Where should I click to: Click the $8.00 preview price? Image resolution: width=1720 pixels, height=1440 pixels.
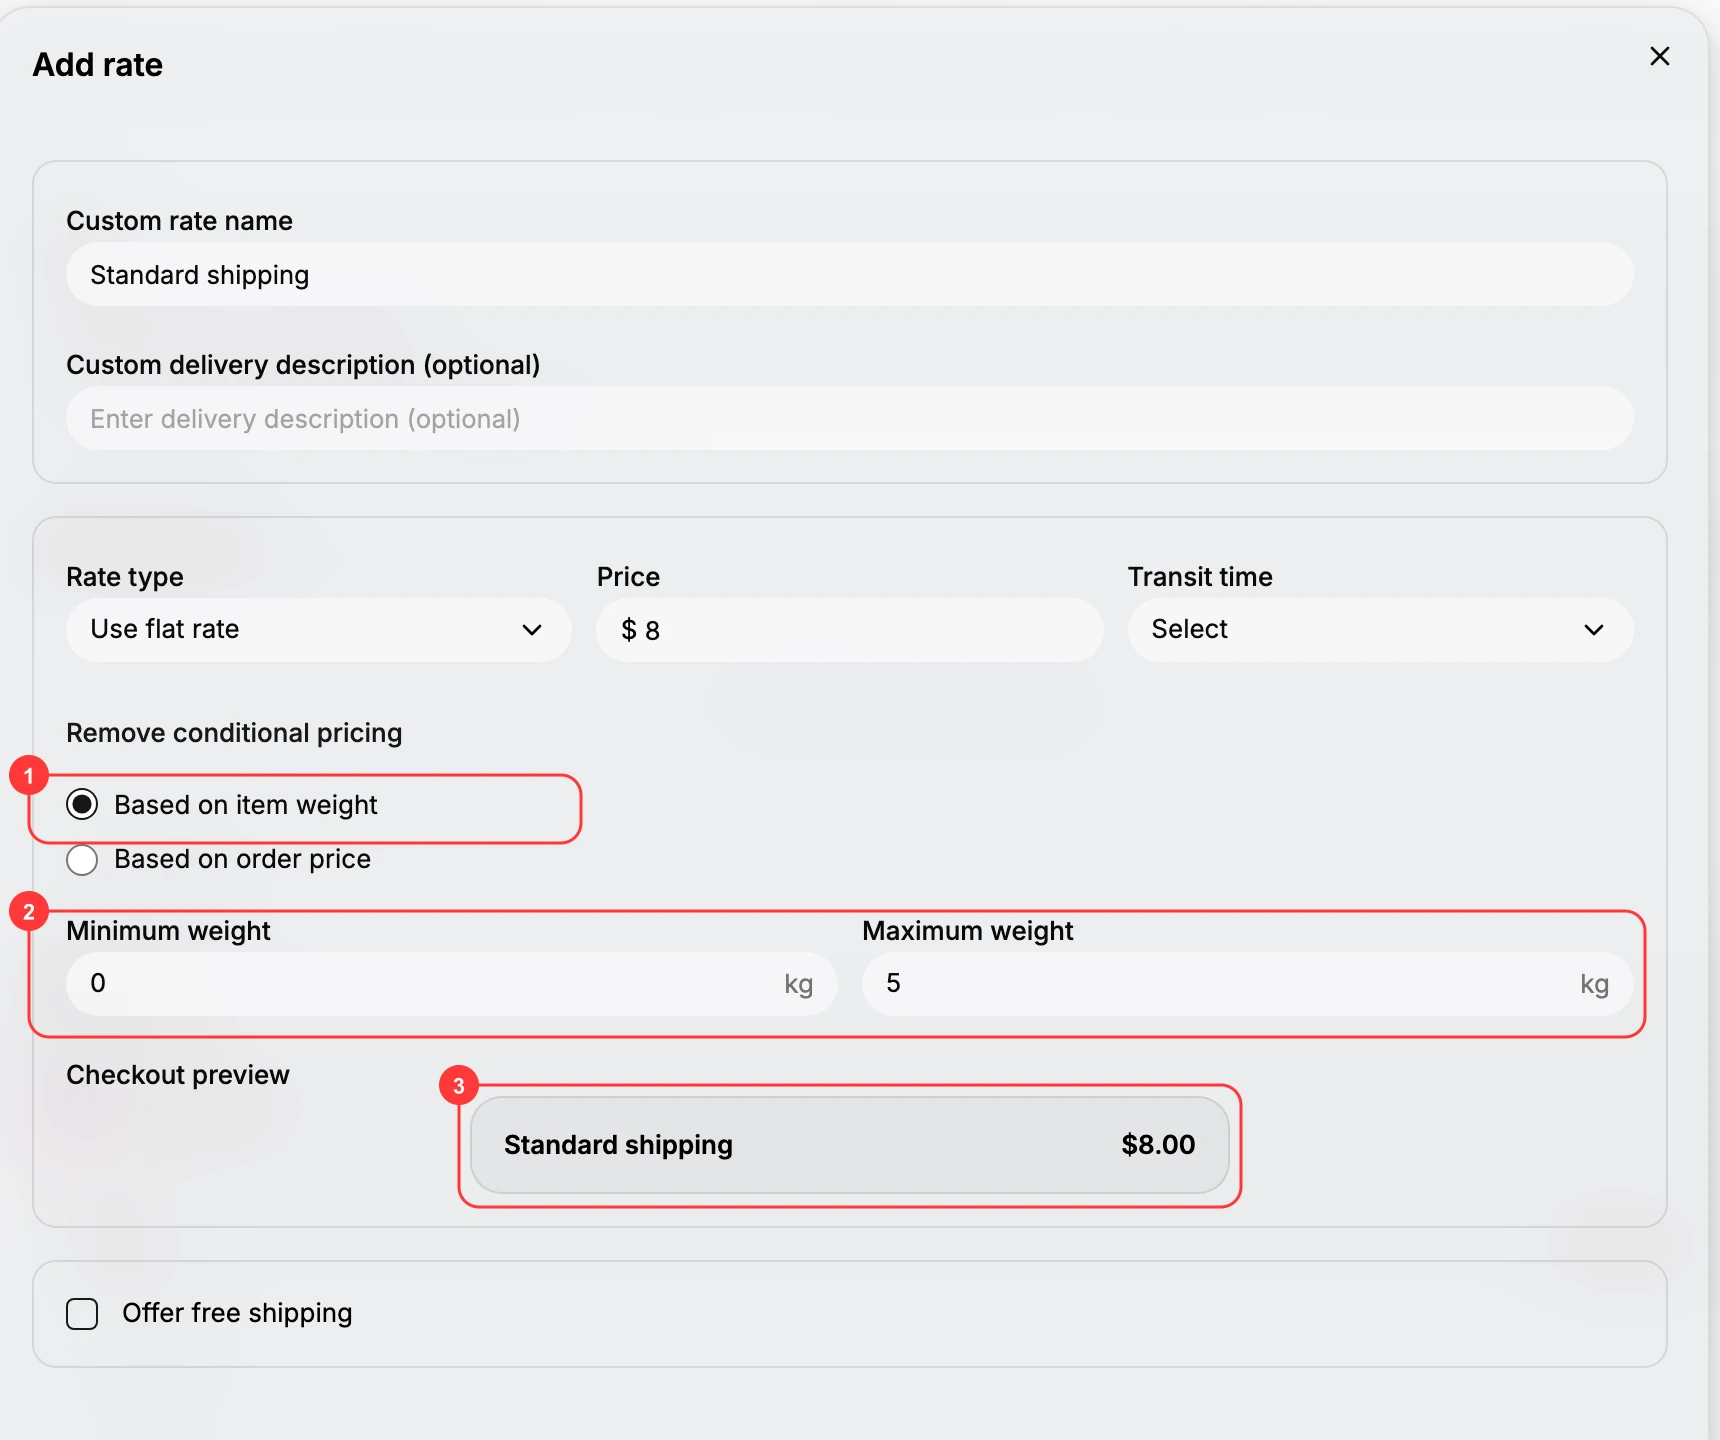click(1158, 1145)
